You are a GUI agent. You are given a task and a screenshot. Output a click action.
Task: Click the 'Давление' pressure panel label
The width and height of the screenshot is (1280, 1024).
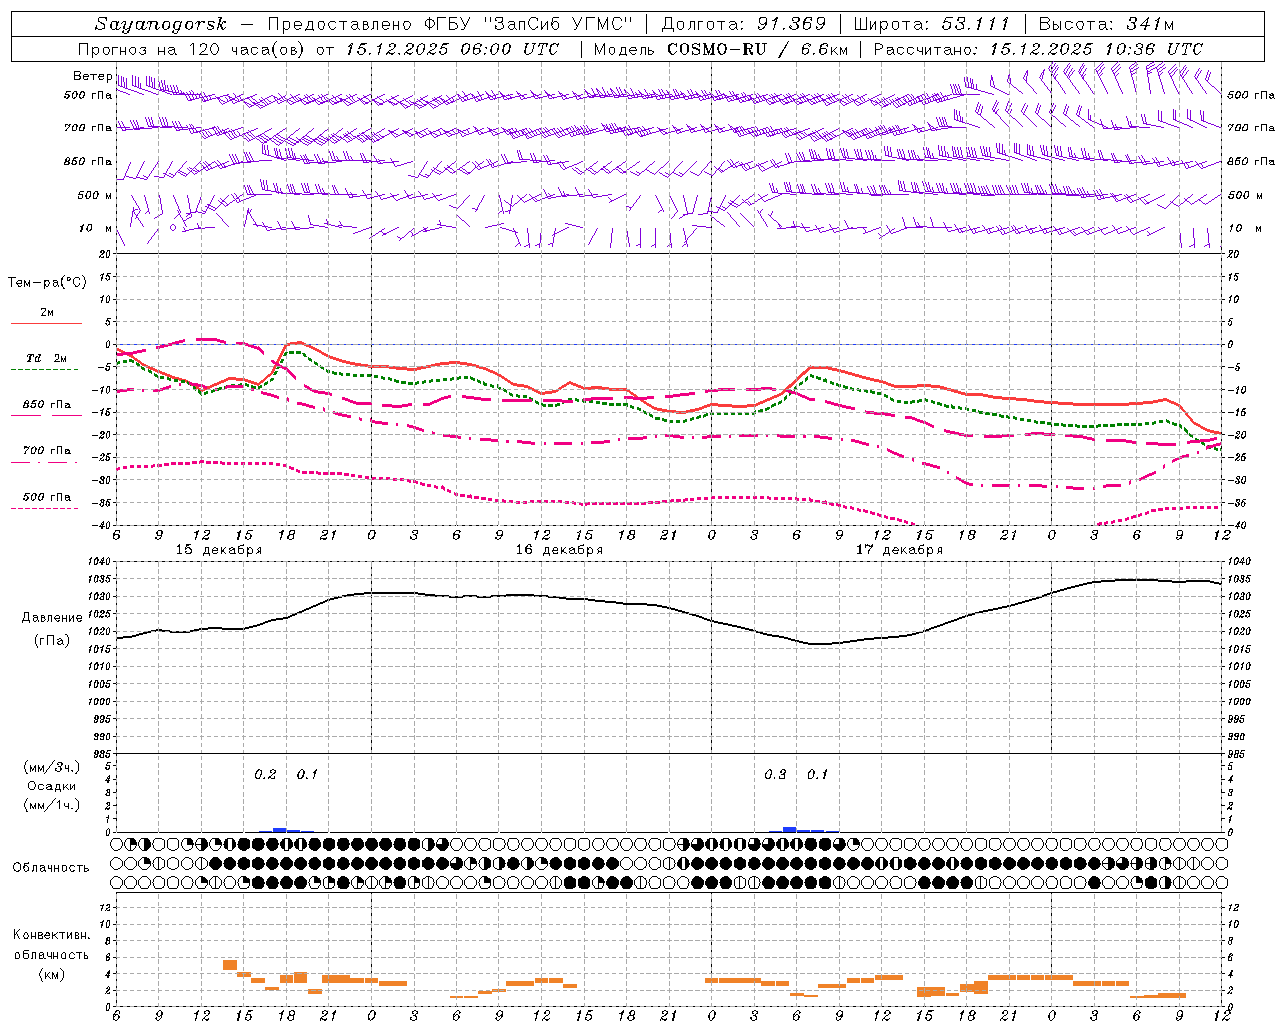(x=52, y=618)
